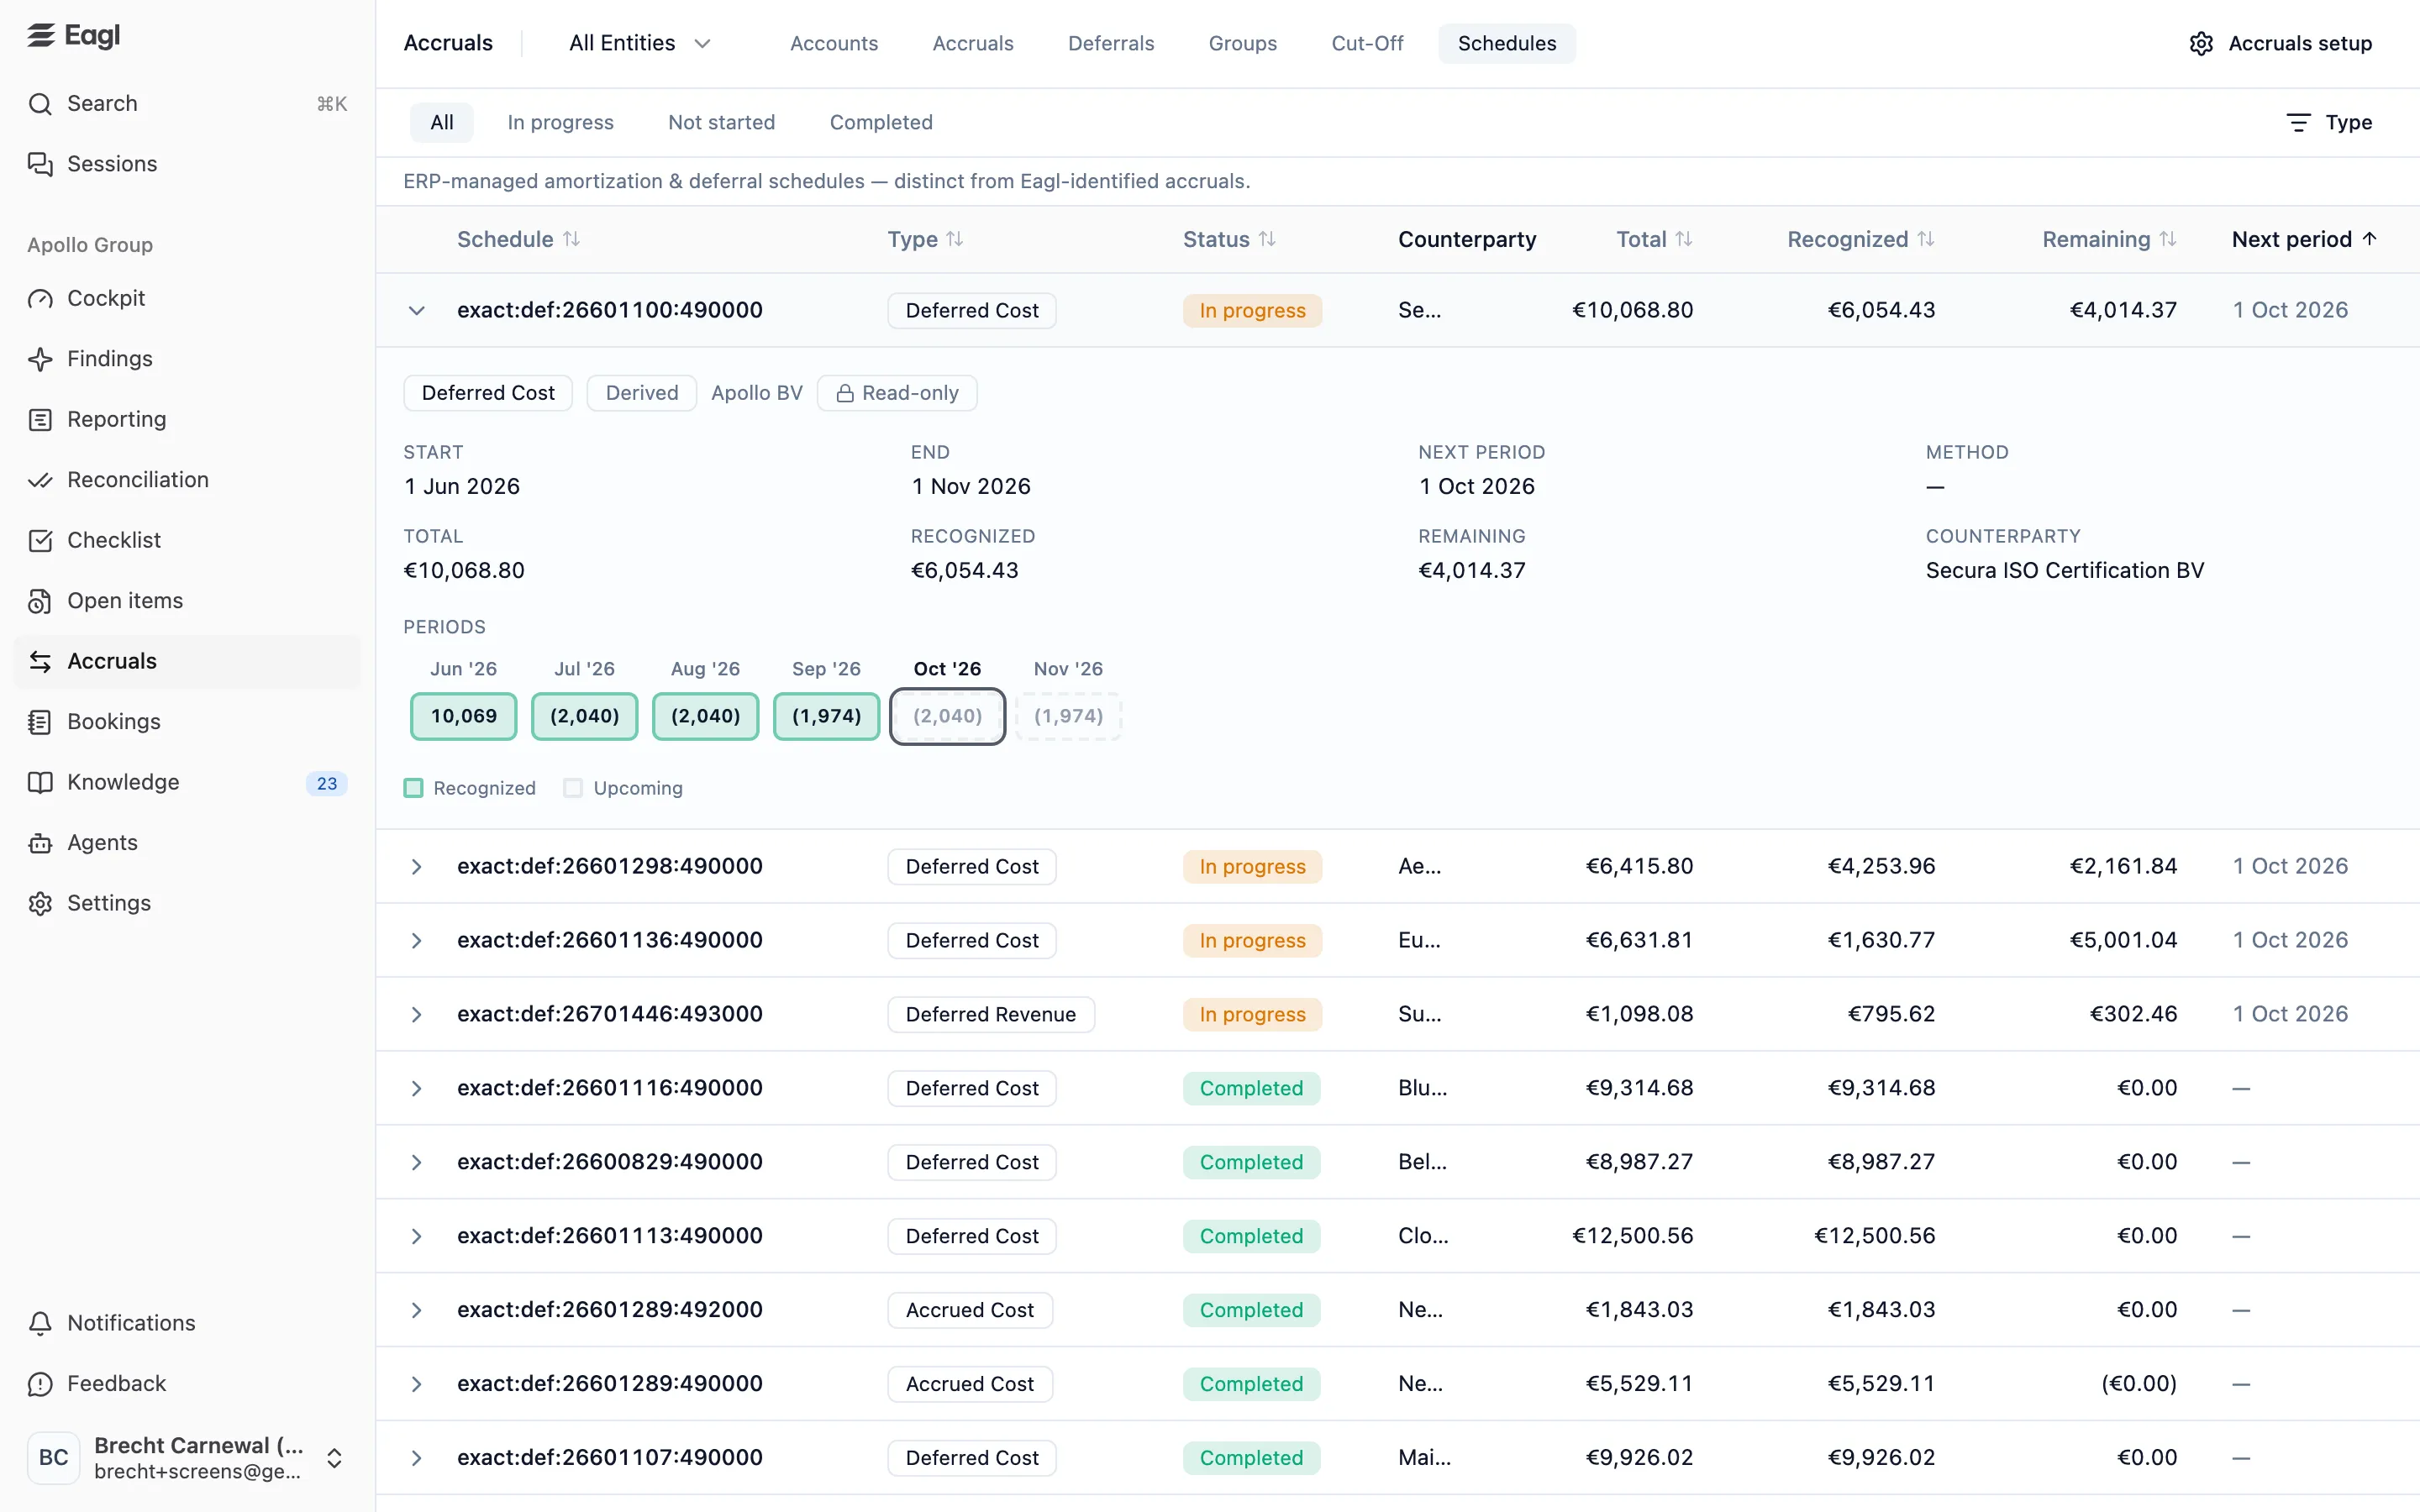This screenshot has width=2420, height=1512.
Task: Open Agents robot icon
Action: [x=40, y=843]
